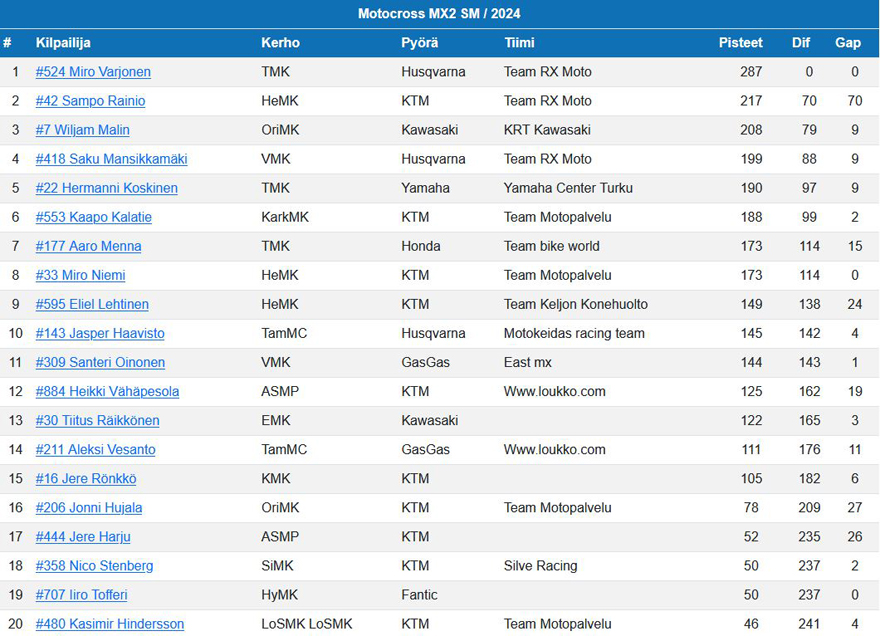Image resolution: width=880 pixels, height=636 pixels.
Task: Click the #211 Aleksi Vesanto link
Action: tap(95, 449)
